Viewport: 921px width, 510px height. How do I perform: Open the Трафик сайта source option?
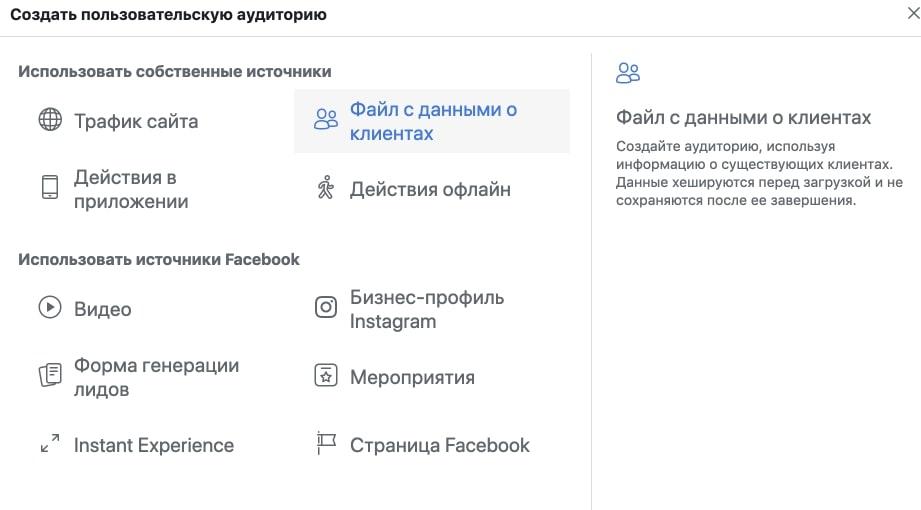[136, 122]
